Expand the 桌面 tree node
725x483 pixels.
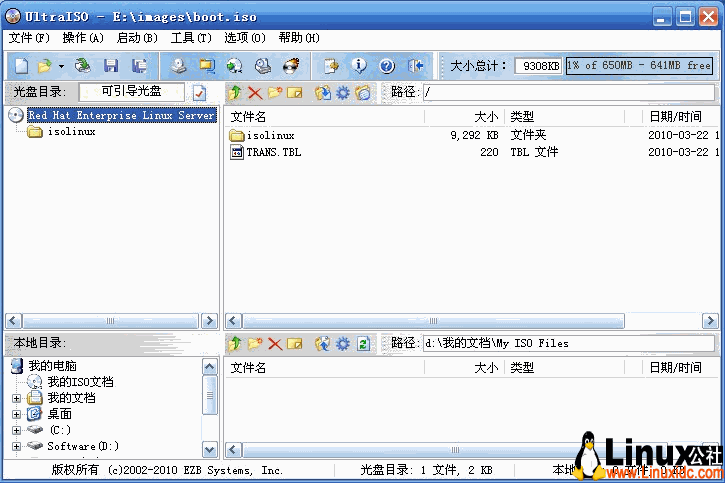tap(16, 414)
